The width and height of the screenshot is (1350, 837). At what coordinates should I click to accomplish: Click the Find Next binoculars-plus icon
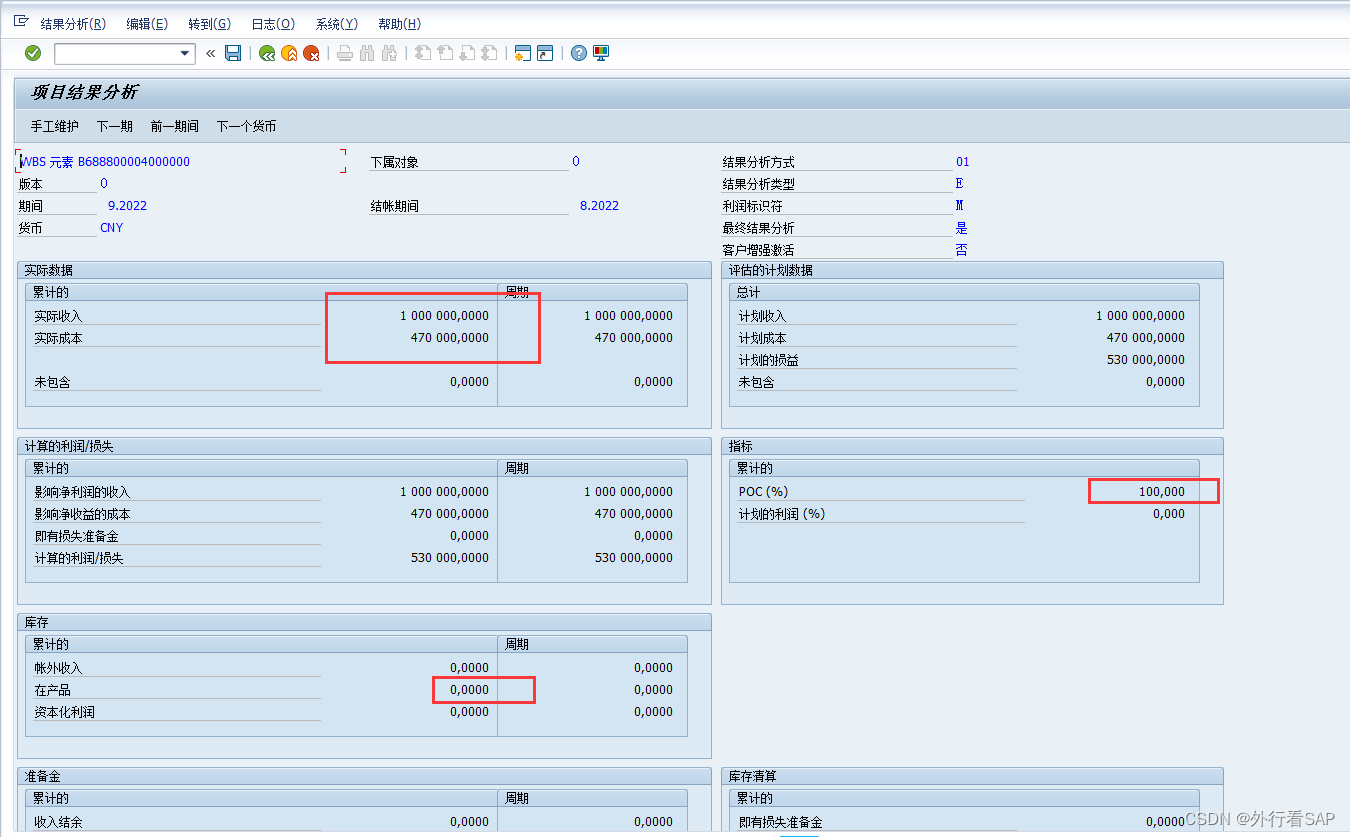coord(390,53)
